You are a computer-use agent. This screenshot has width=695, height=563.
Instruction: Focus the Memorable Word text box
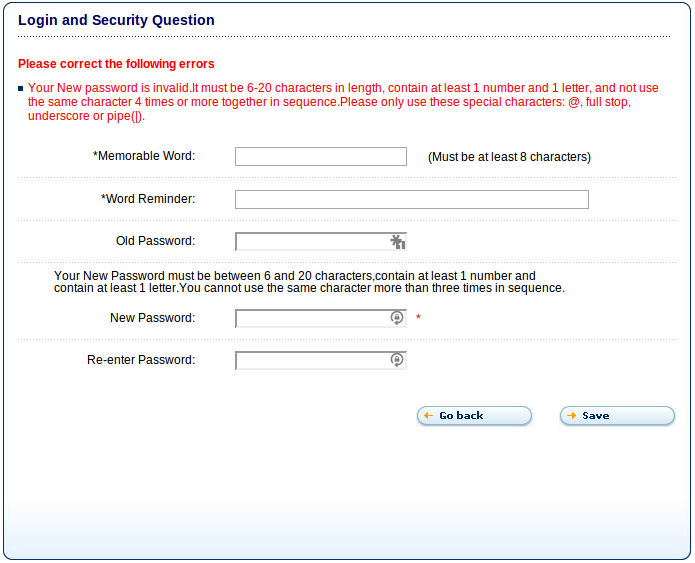320,156
